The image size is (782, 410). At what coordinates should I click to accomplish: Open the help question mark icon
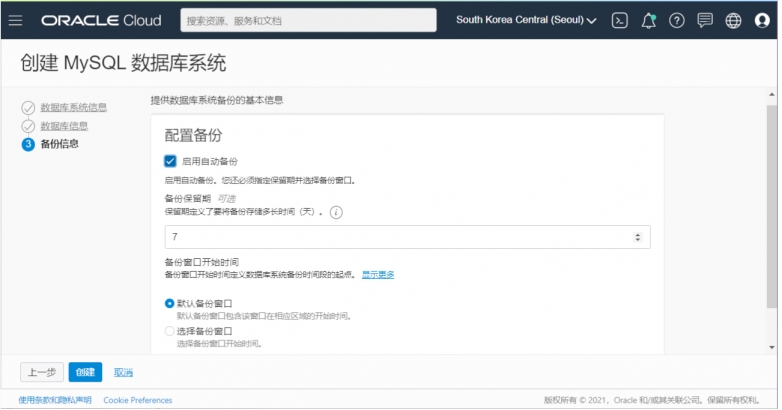coord(677,20)
